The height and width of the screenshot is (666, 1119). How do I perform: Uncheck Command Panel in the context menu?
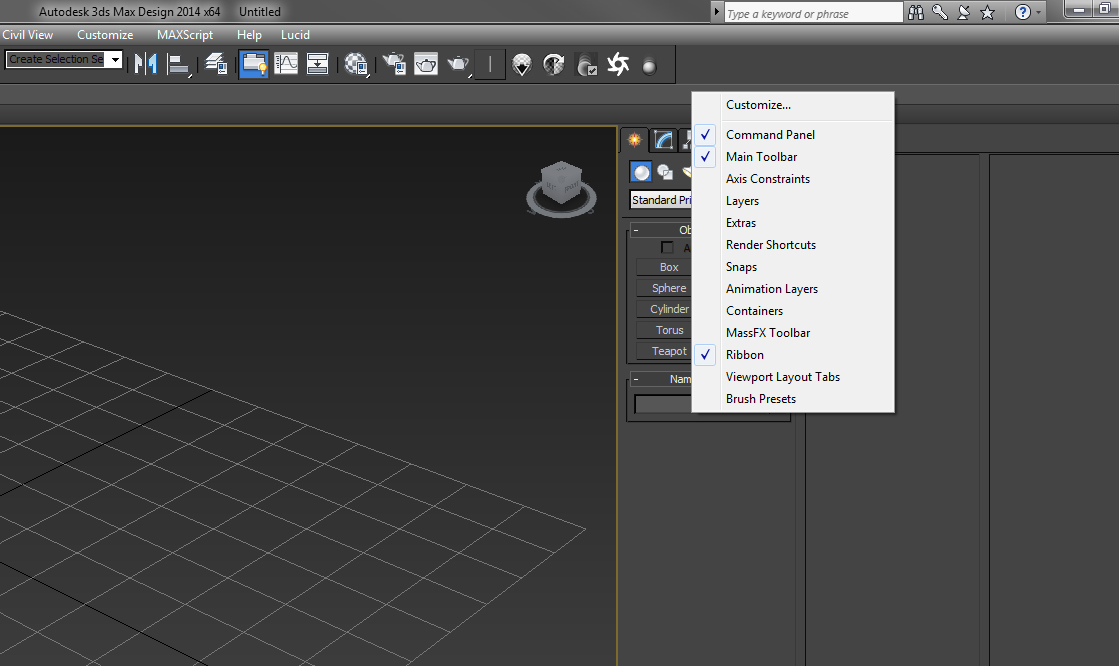point(770,135)
